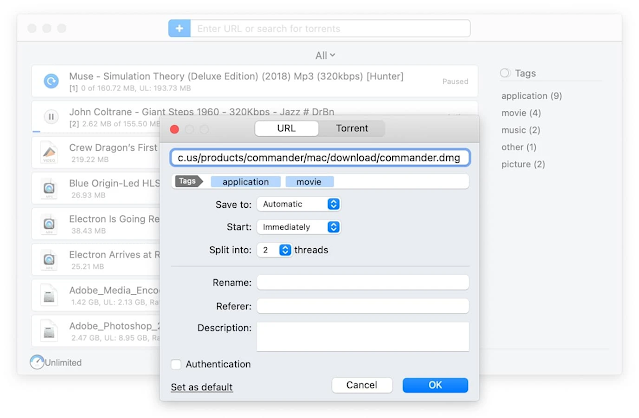The height and width of the screenshot is (418, 639).
Task: Switch to the URL tab
Action: point(286,128)
